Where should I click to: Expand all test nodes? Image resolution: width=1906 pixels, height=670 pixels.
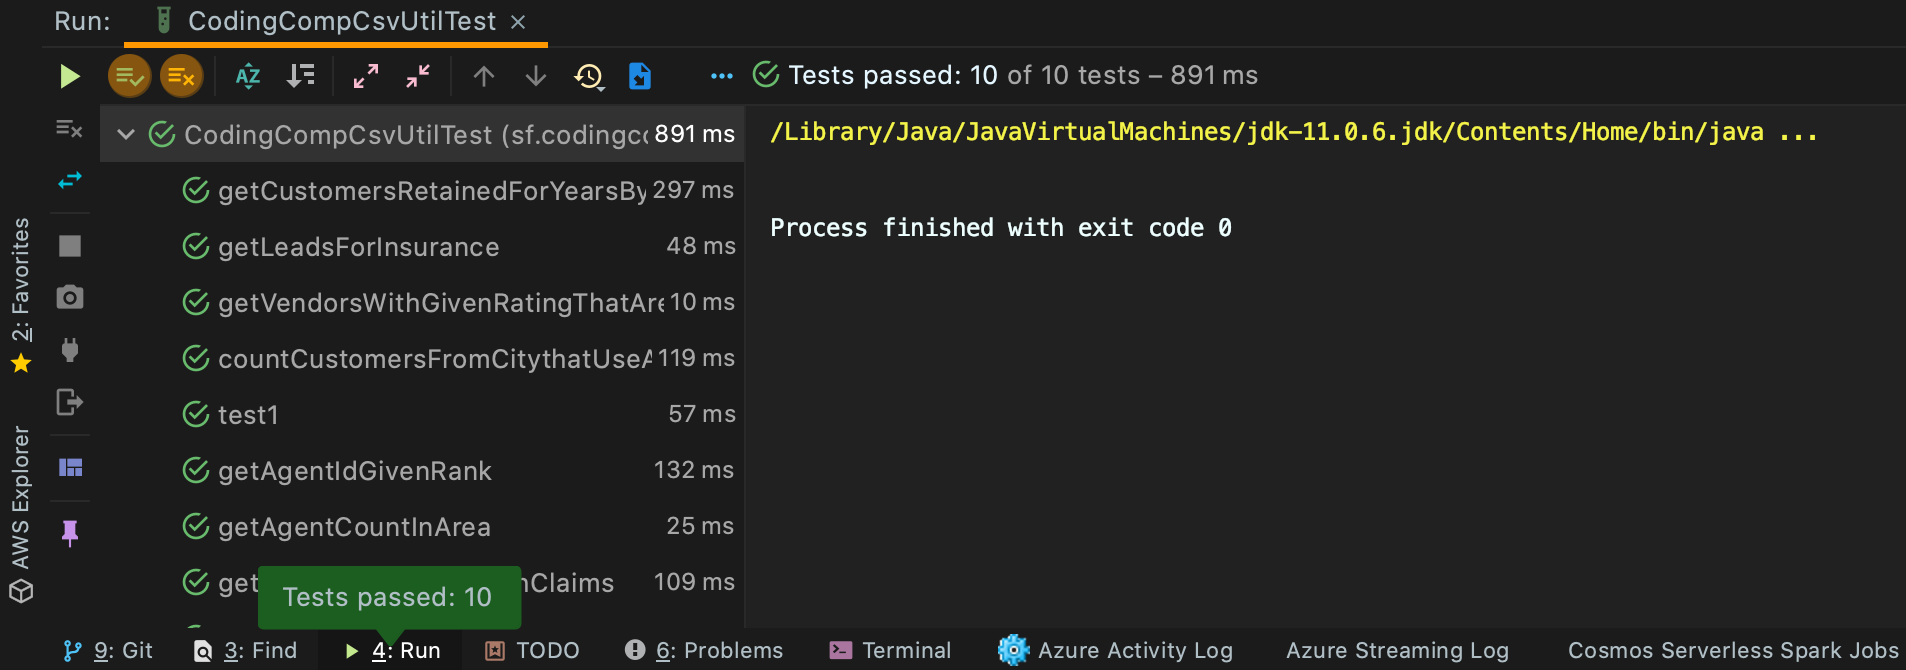click(366, 76)
